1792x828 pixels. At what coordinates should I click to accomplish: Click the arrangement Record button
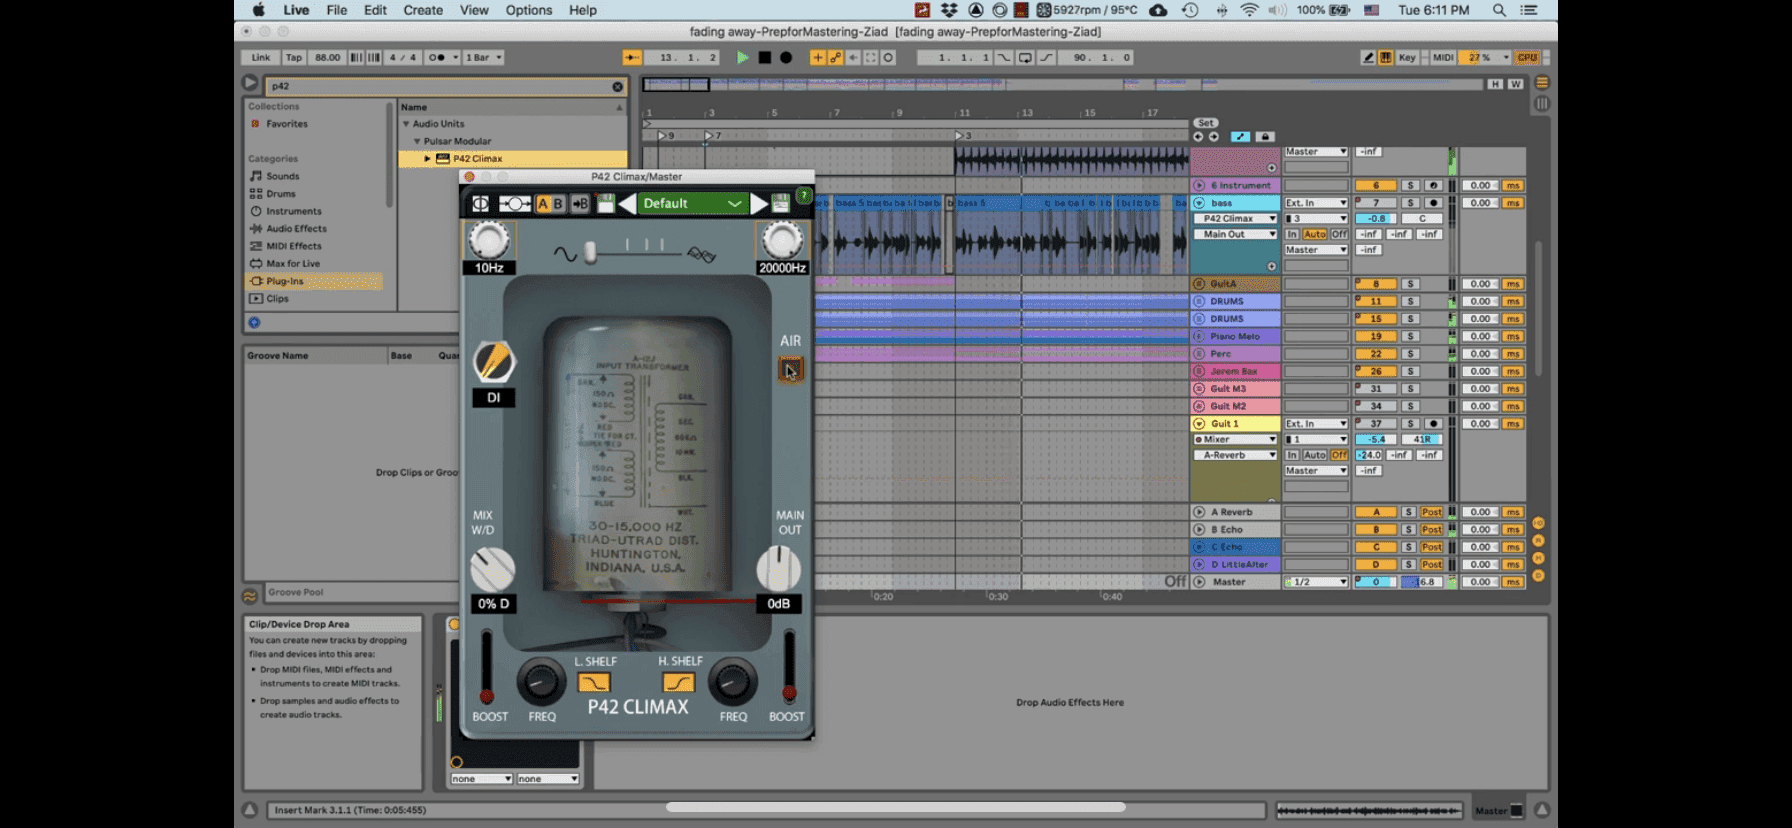tap(786, 57)
